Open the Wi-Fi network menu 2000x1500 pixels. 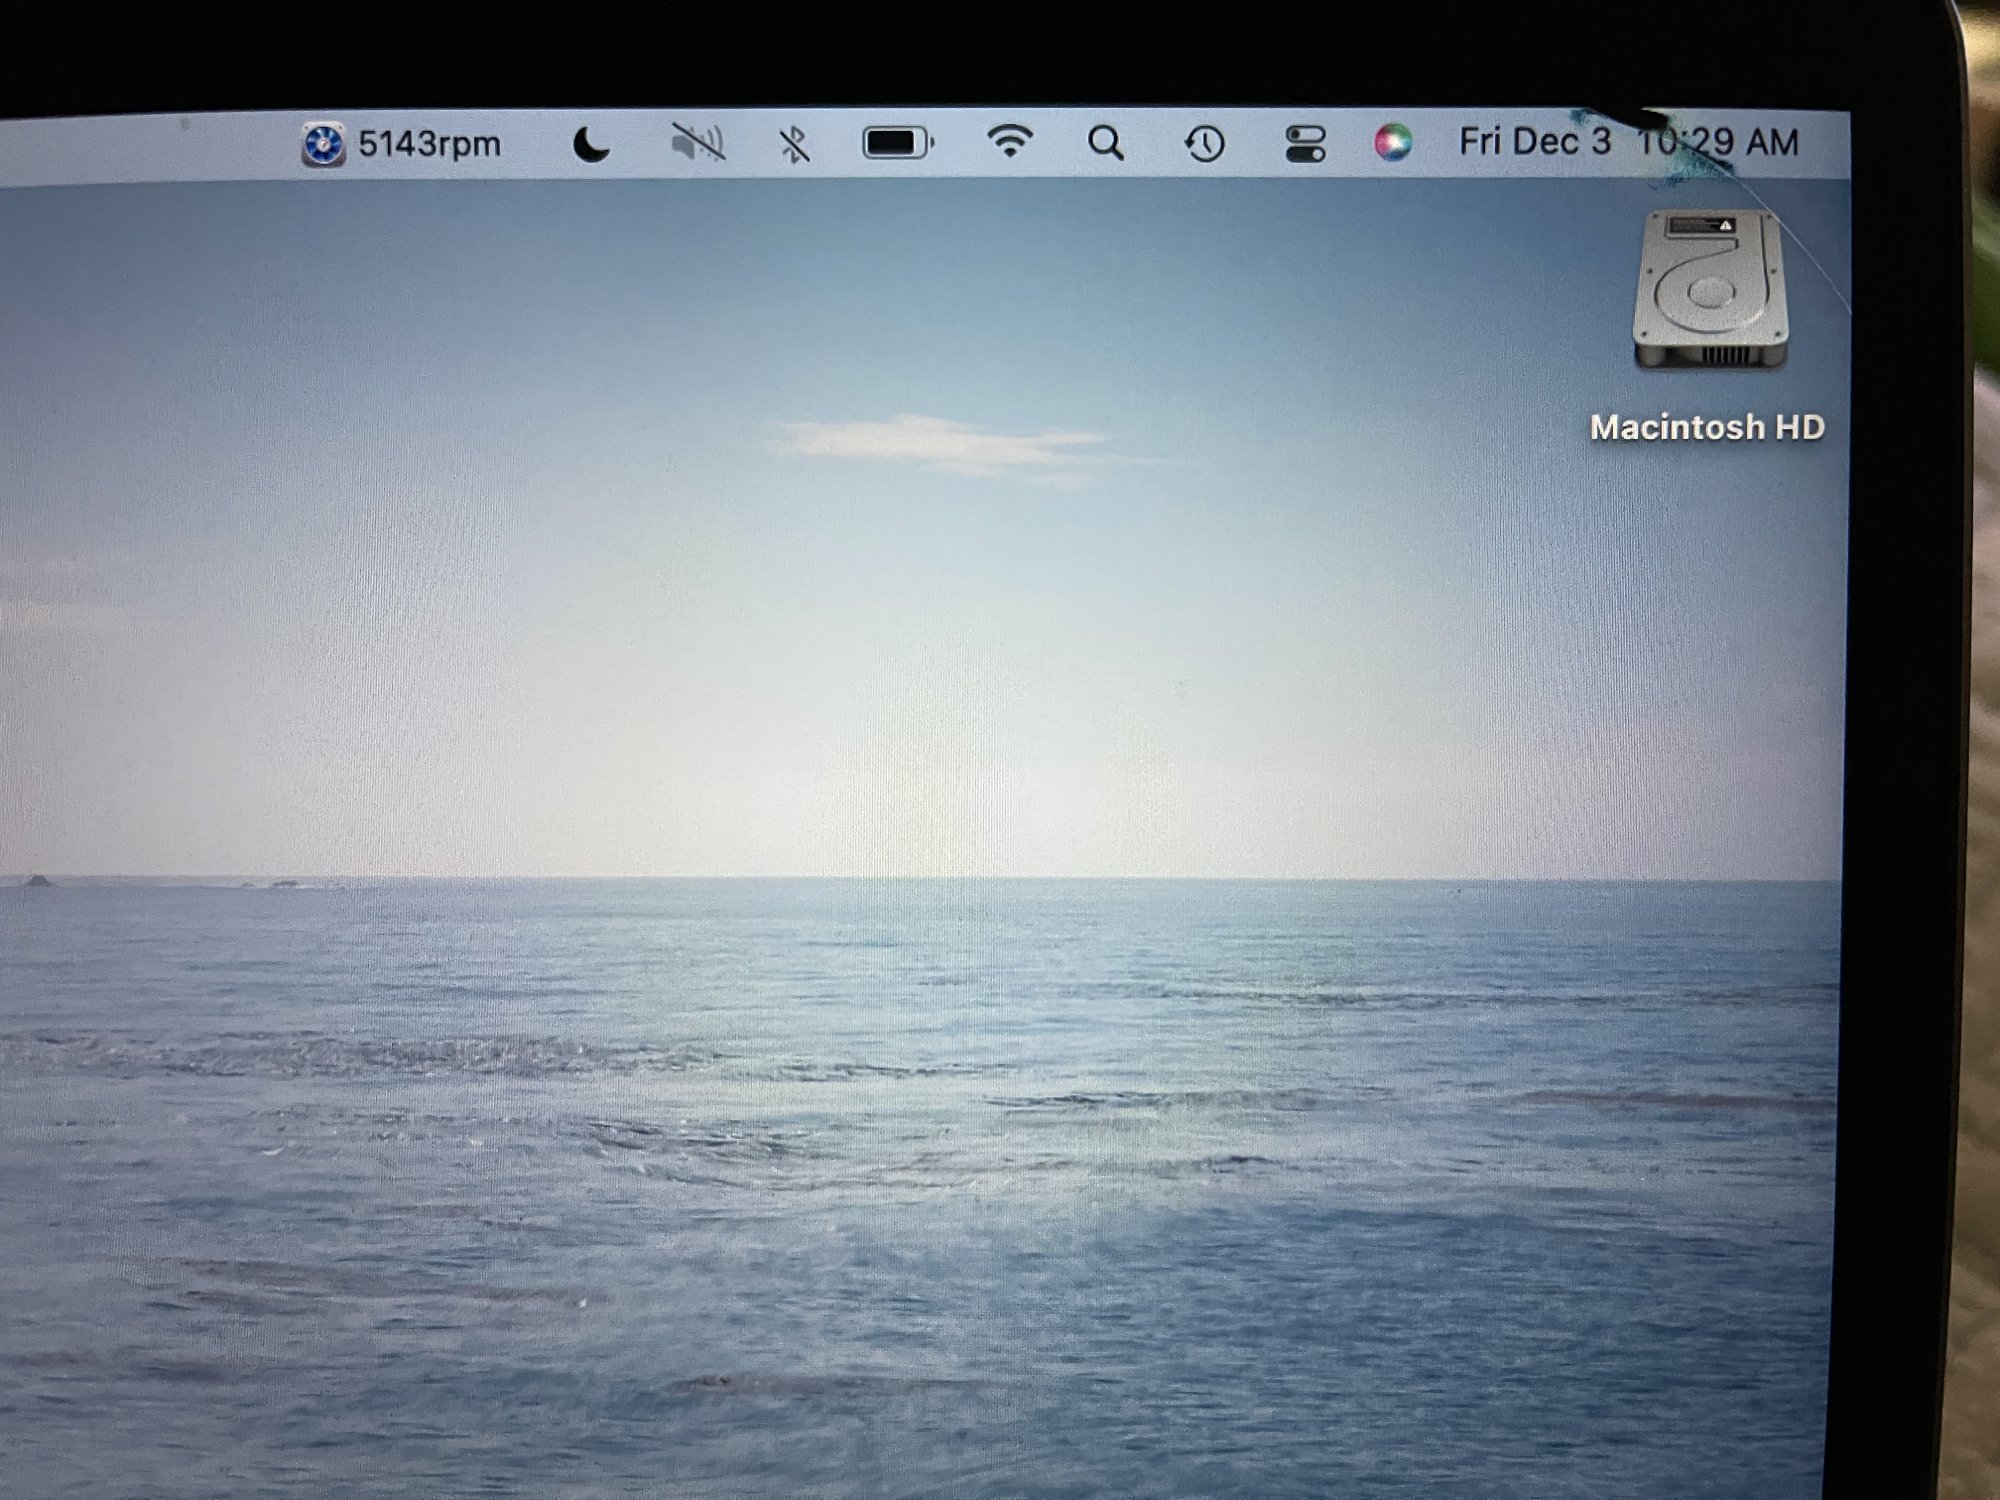click(1010, 142)
